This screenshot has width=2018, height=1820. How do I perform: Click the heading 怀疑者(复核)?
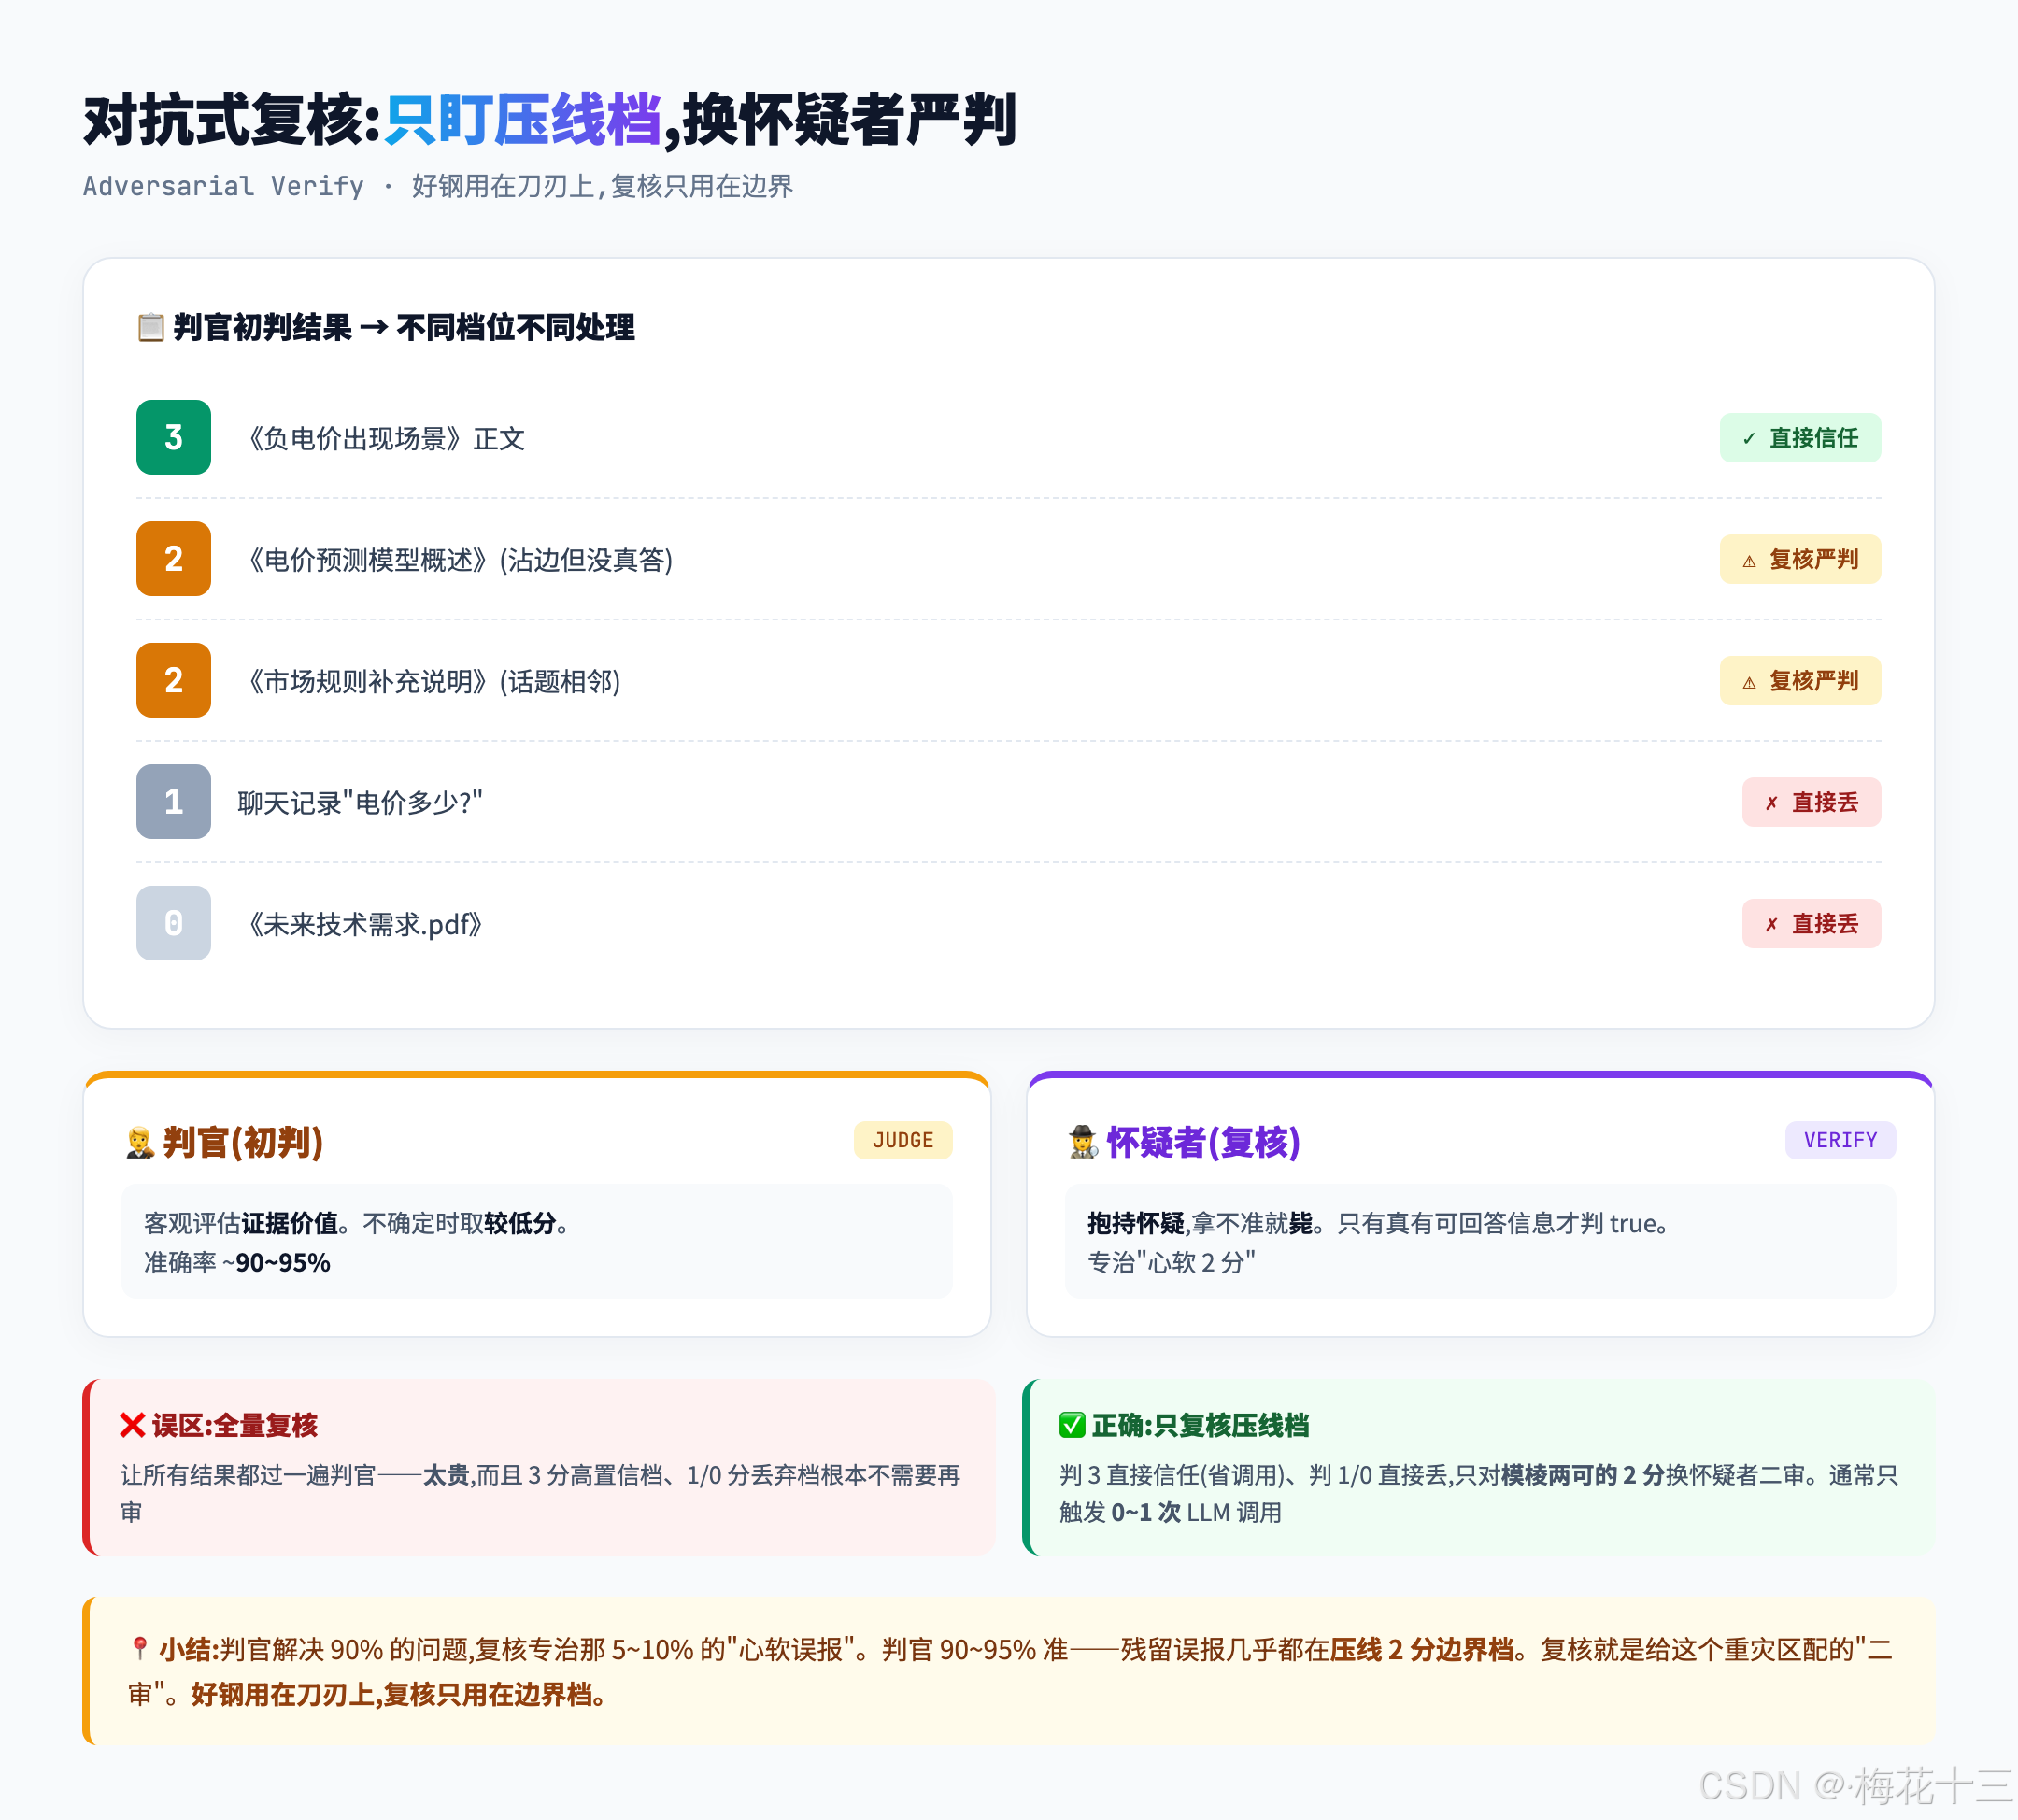point(1203,1142)
